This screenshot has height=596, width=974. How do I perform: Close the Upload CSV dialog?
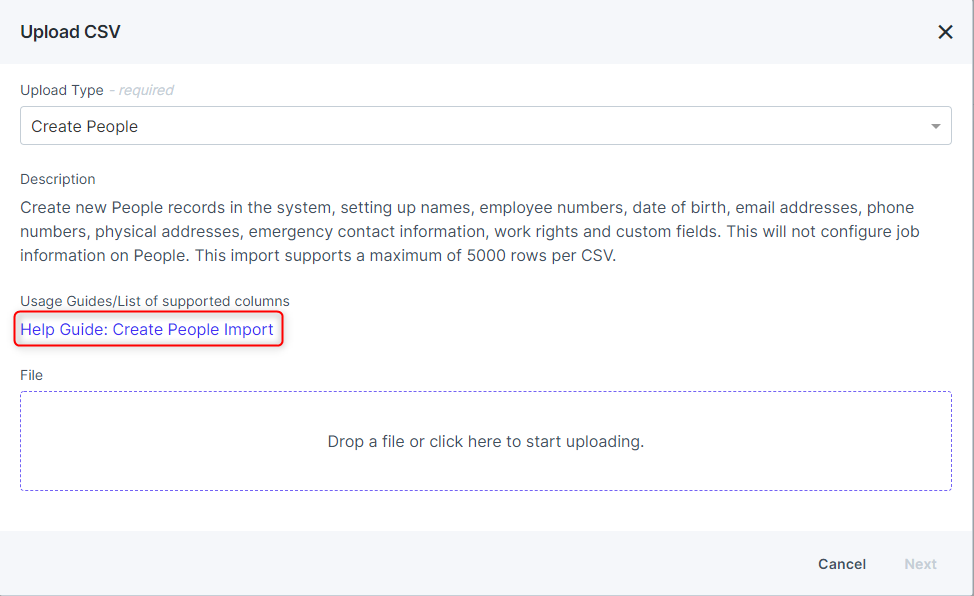pos(944,31)
